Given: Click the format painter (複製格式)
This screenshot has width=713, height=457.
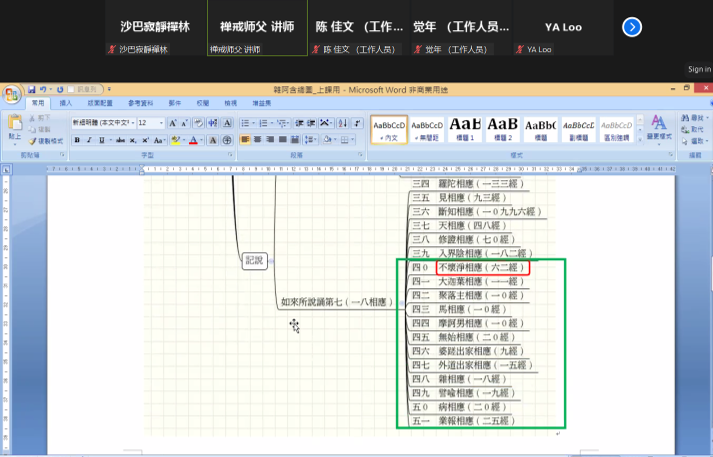Looking at the screenshot, I should pos(46,141).
